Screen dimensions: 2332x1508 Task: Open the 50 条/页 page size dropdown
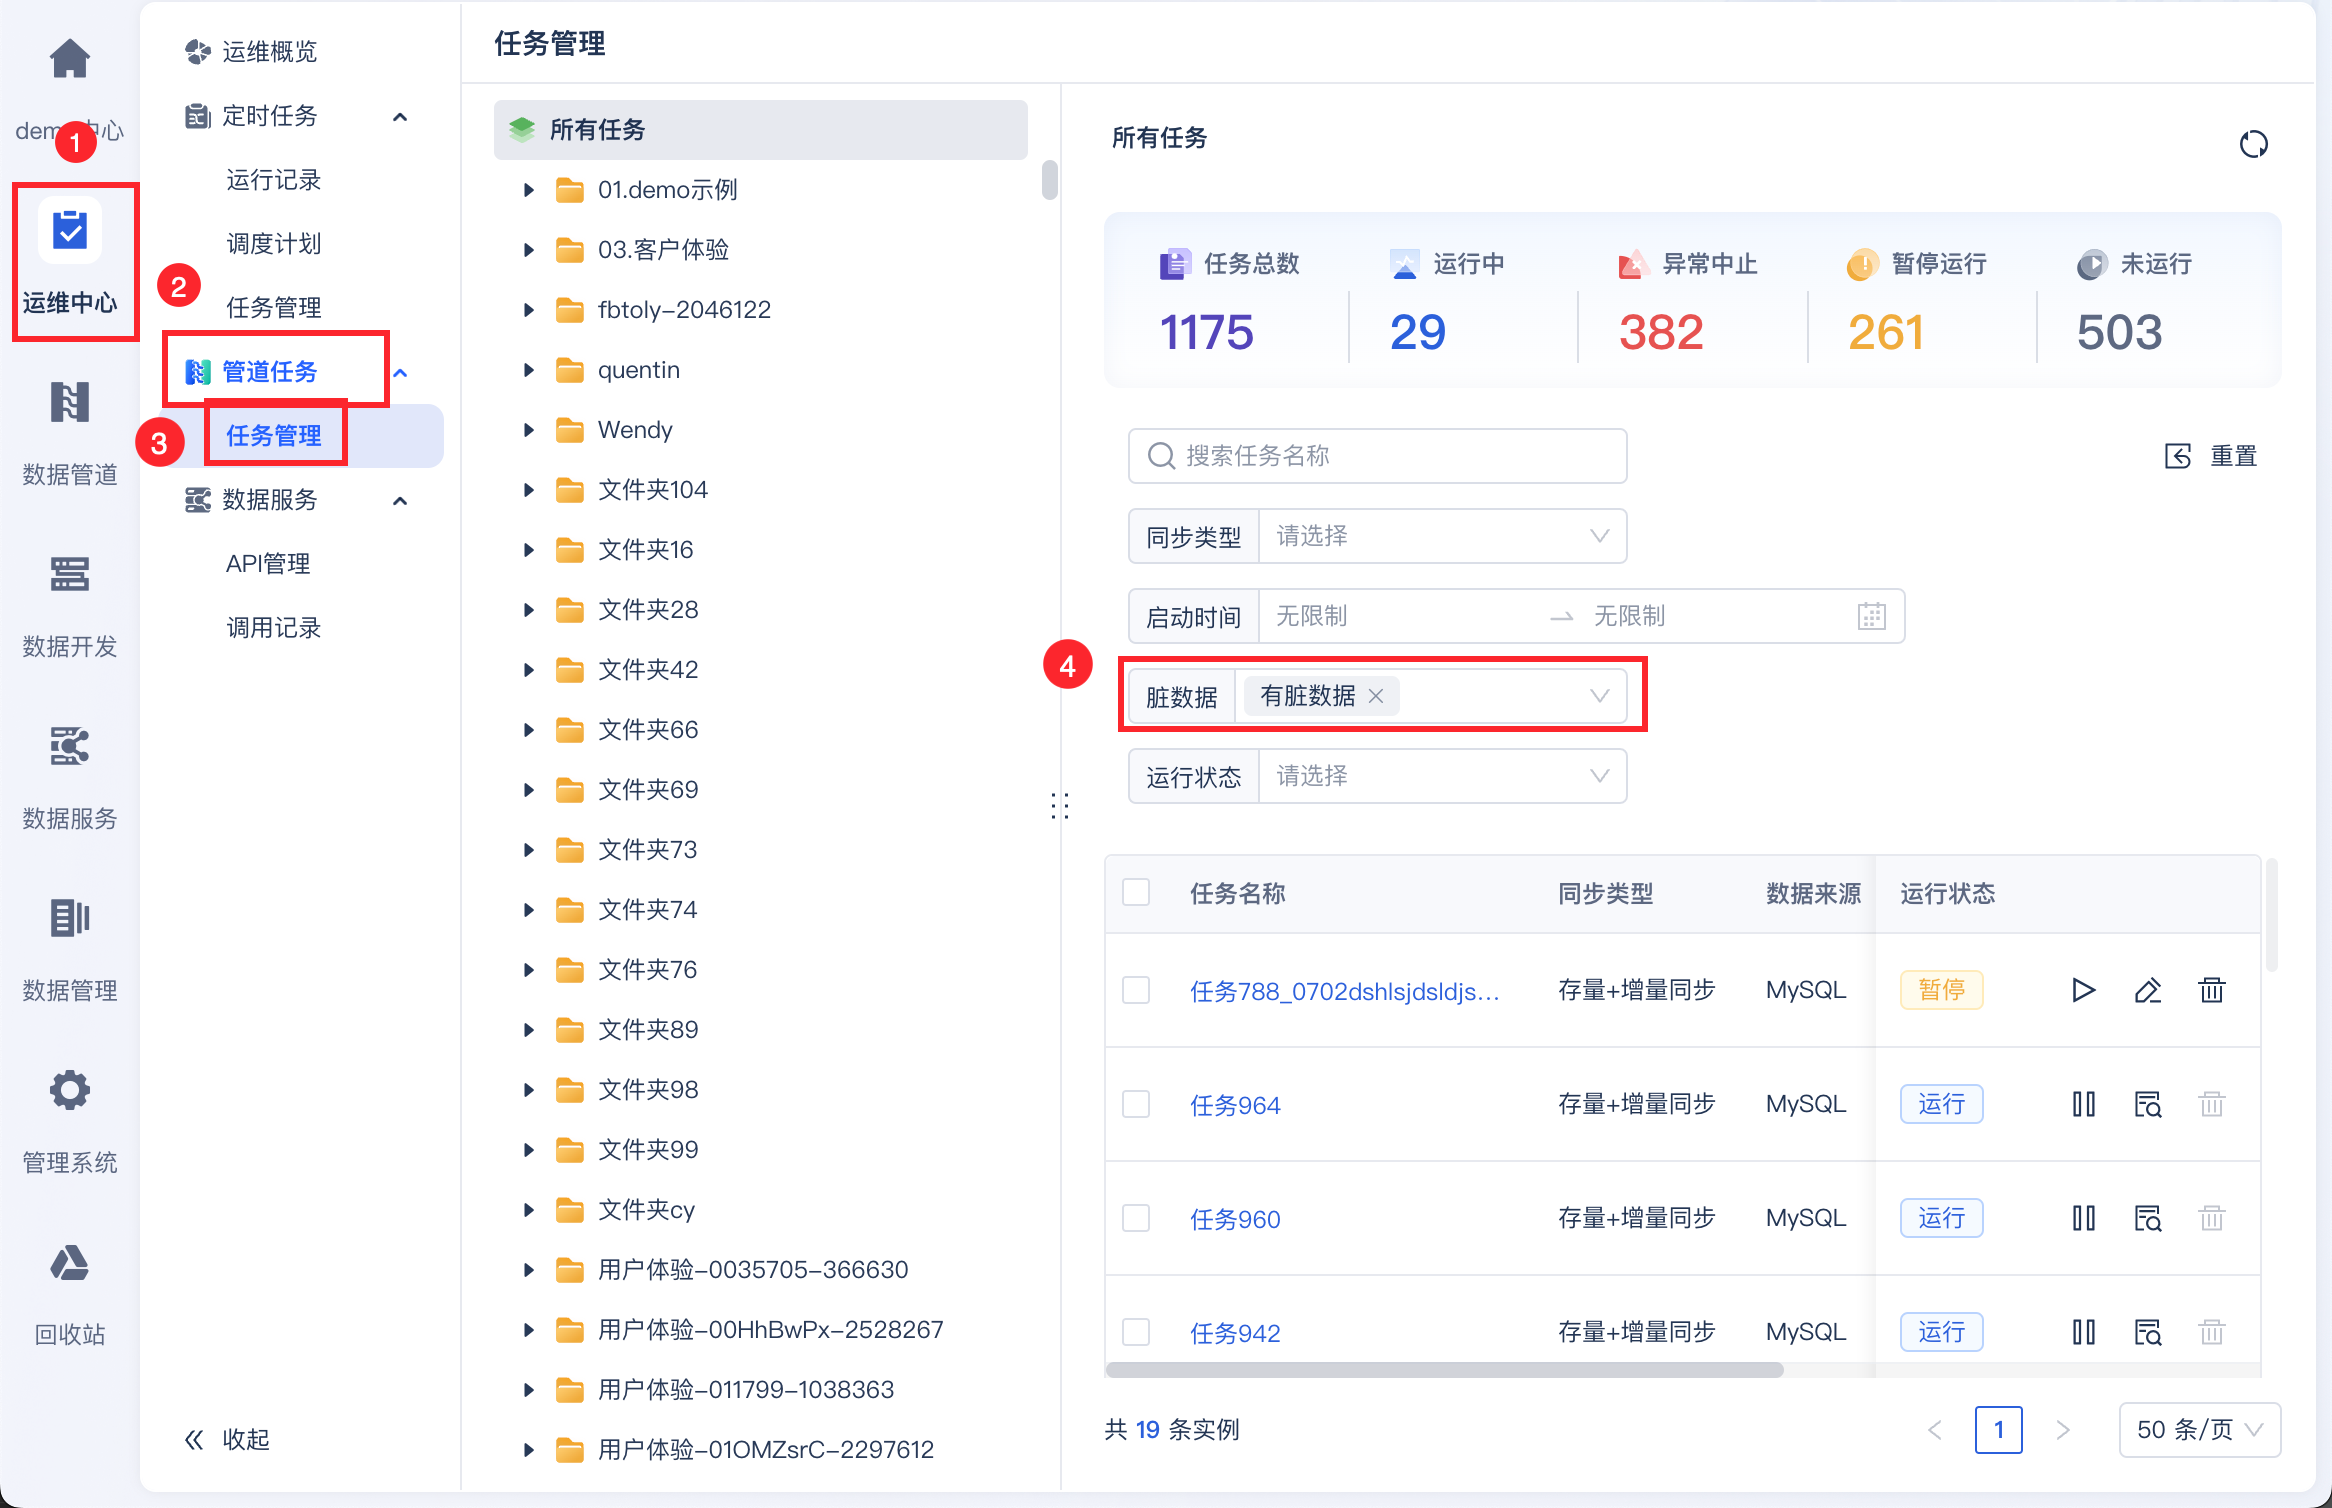(x=2199, y=1429)
